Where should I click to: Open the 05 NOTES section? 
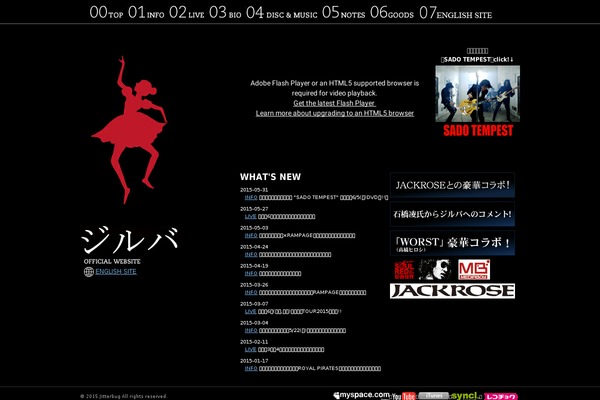[344, 12]
